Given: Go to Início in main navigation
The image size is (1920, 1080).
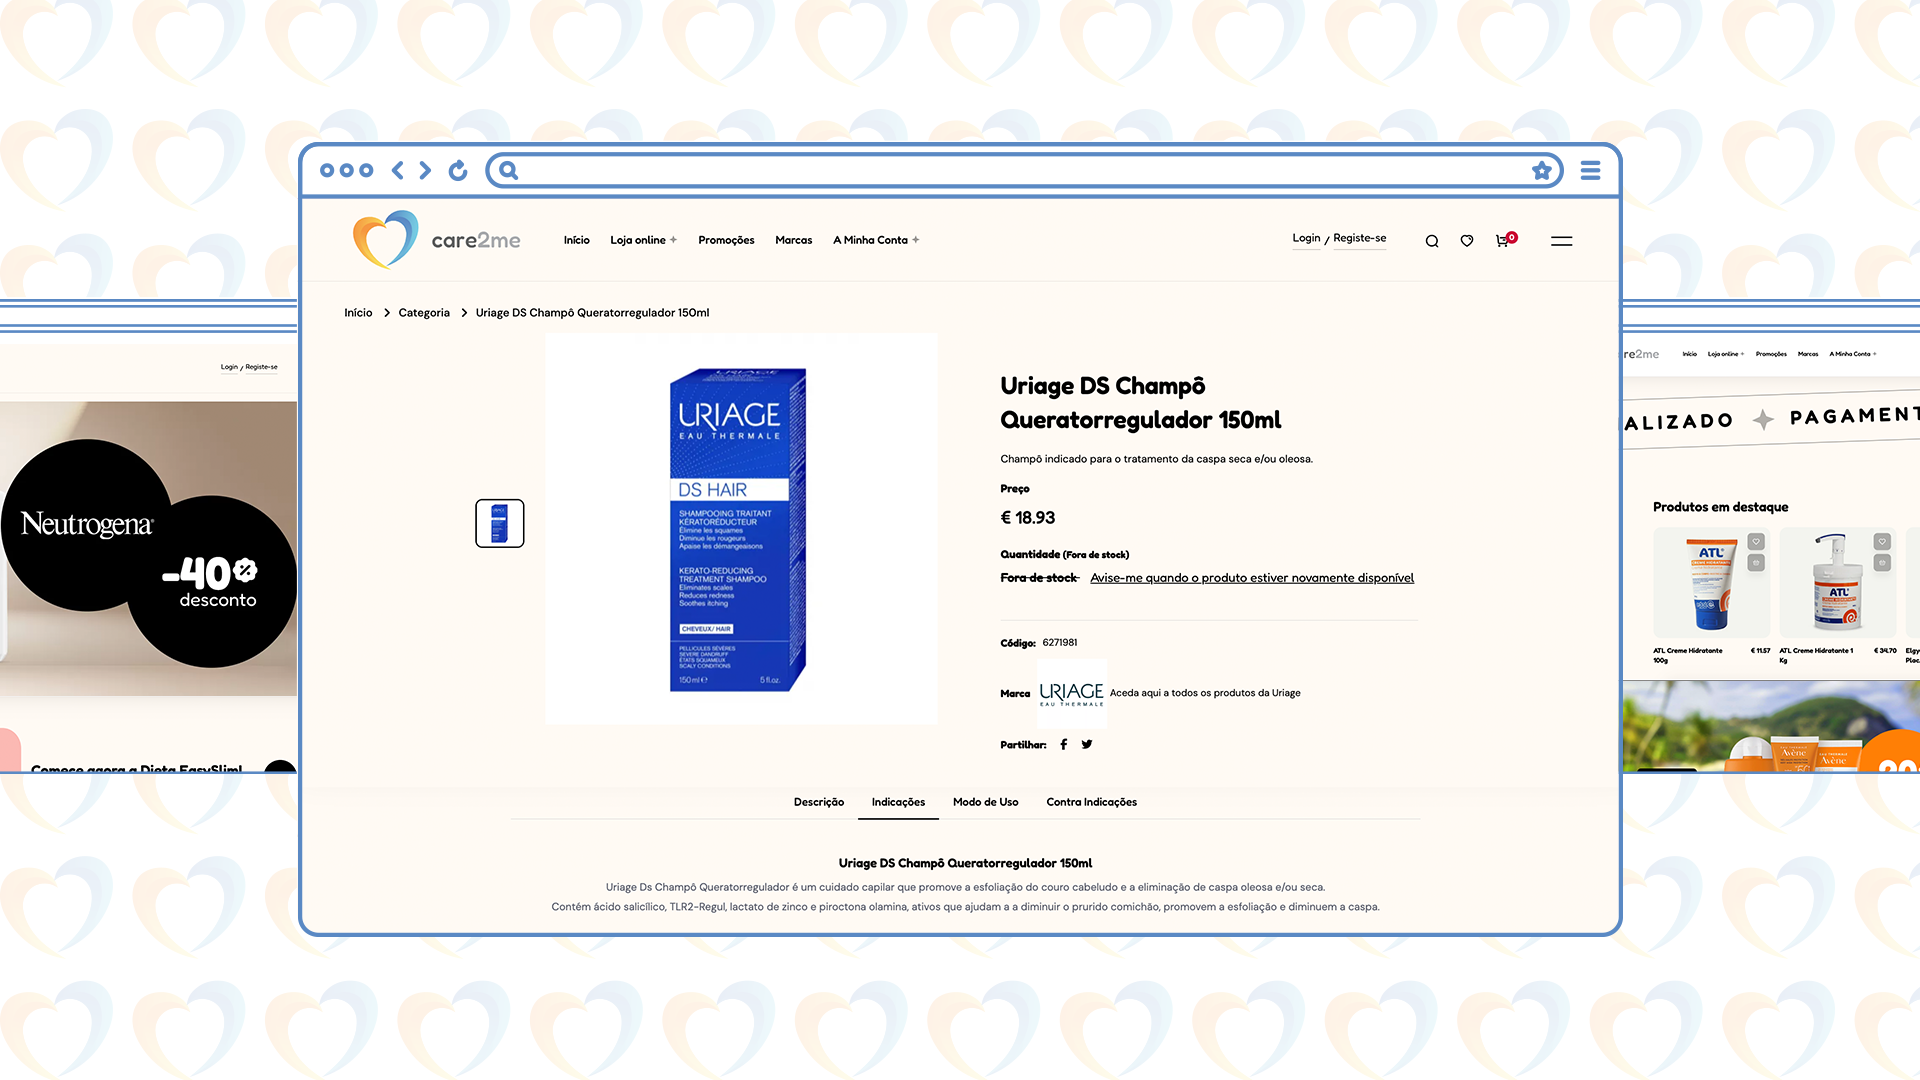Looking at the screenshot, I should (x=576, y=240).
